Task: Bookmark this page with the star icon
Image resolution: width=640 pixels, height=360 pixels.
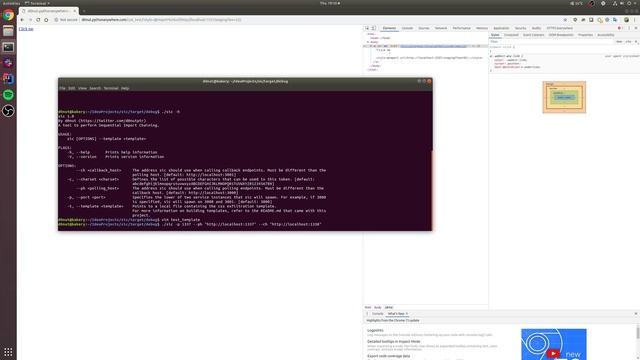Action: coord(565,20)
